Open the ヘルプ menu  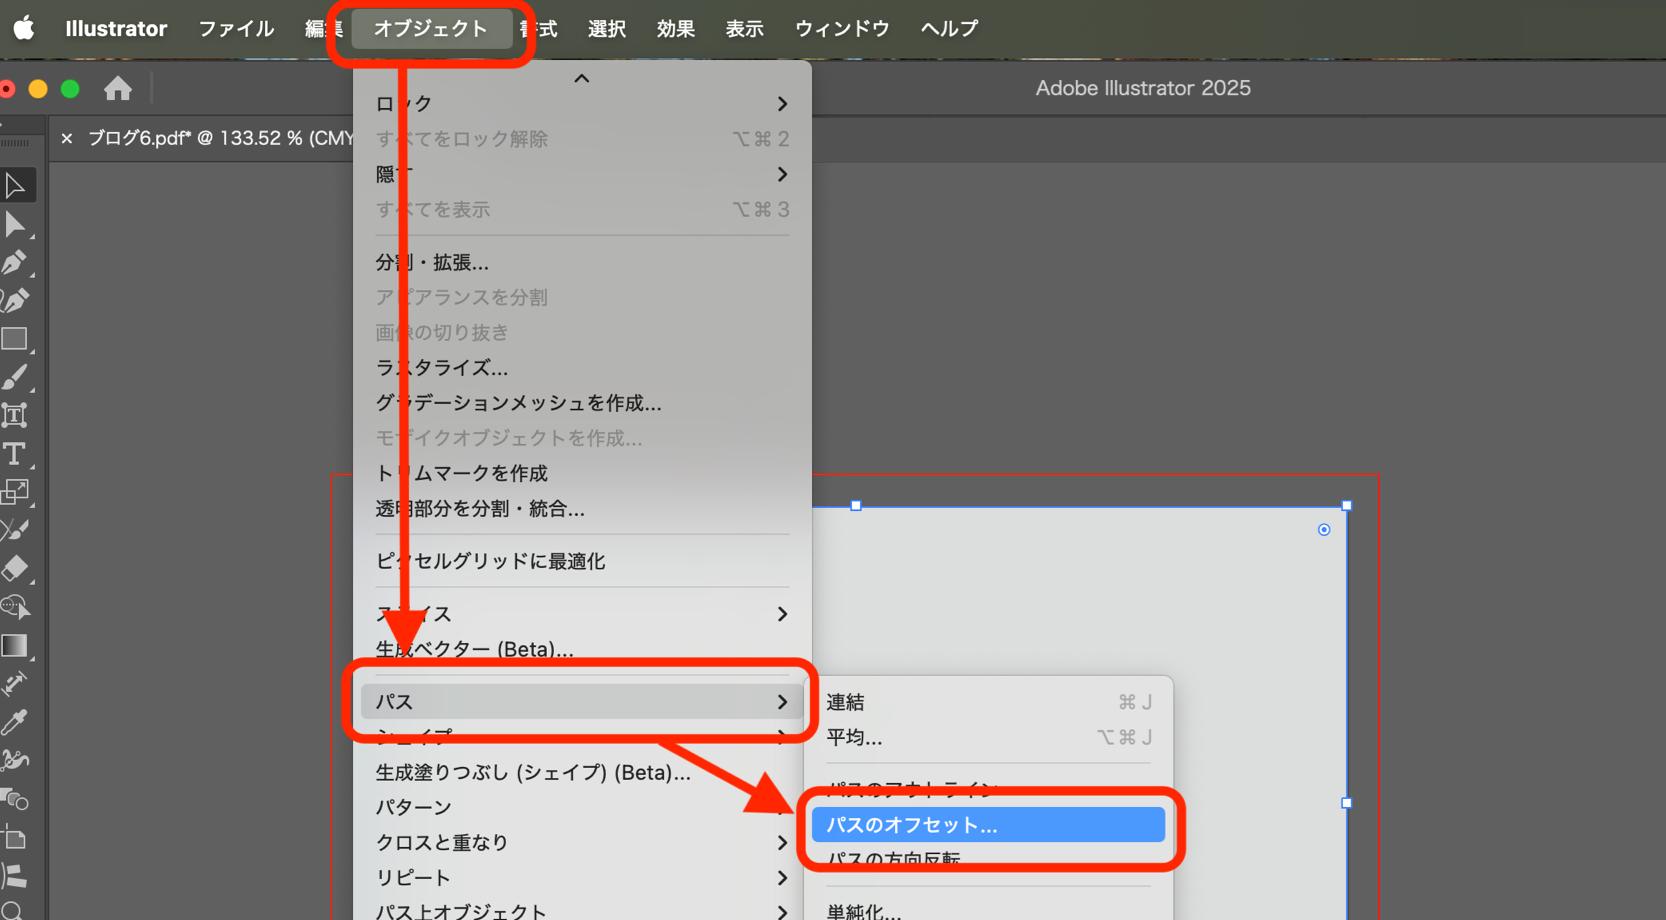[x=949, y=28]
